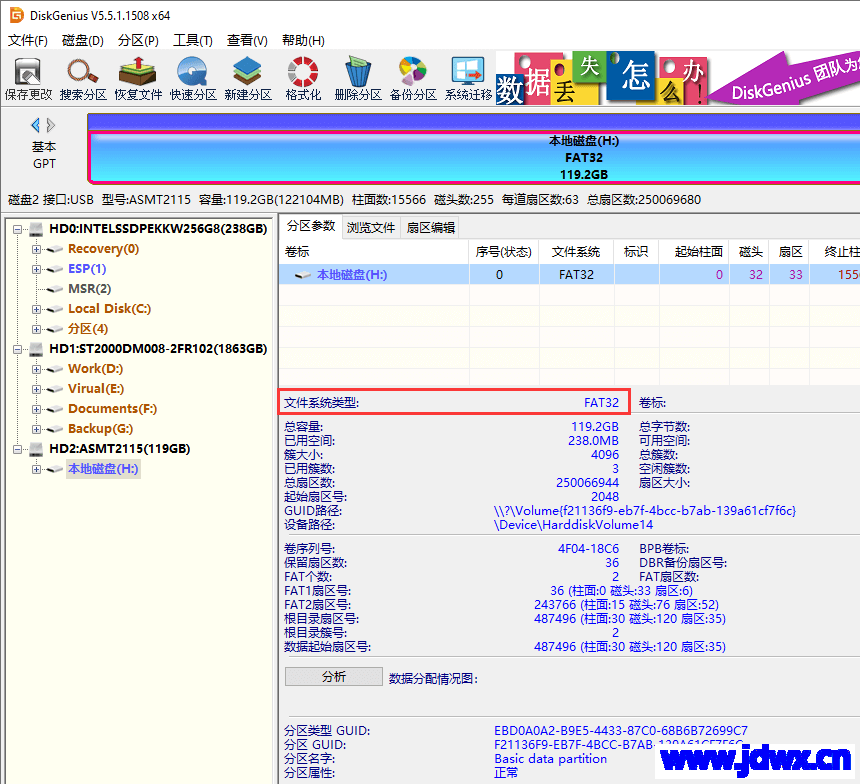Screen dimensions: 860x784
Task: Open the Recover Files (恢复文件) tool
Action: tap(138, 79)
